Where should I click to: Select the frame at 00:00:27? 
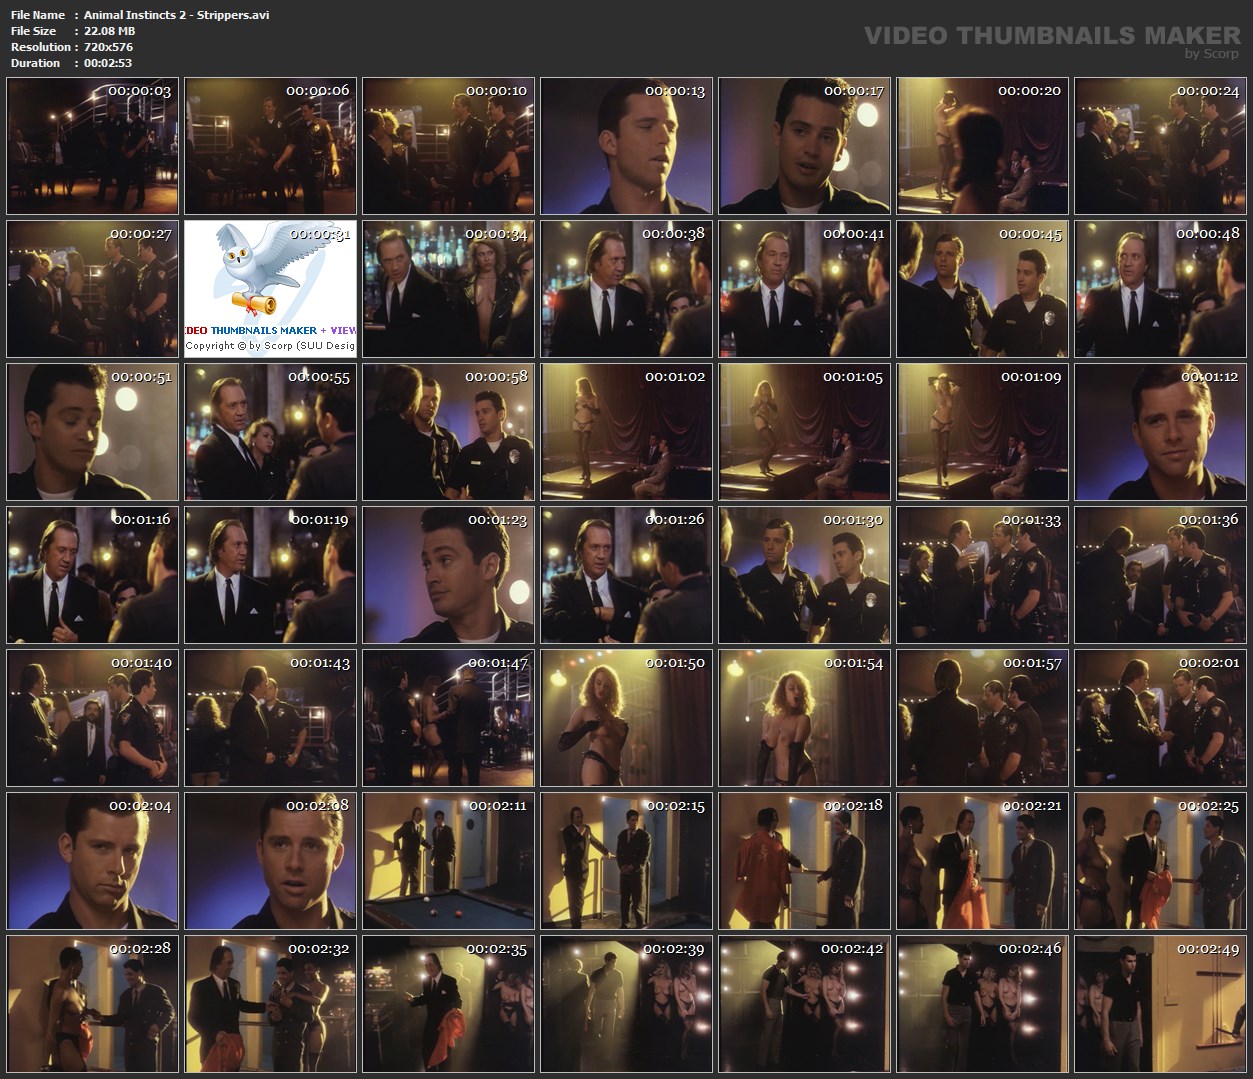[93, 289]
